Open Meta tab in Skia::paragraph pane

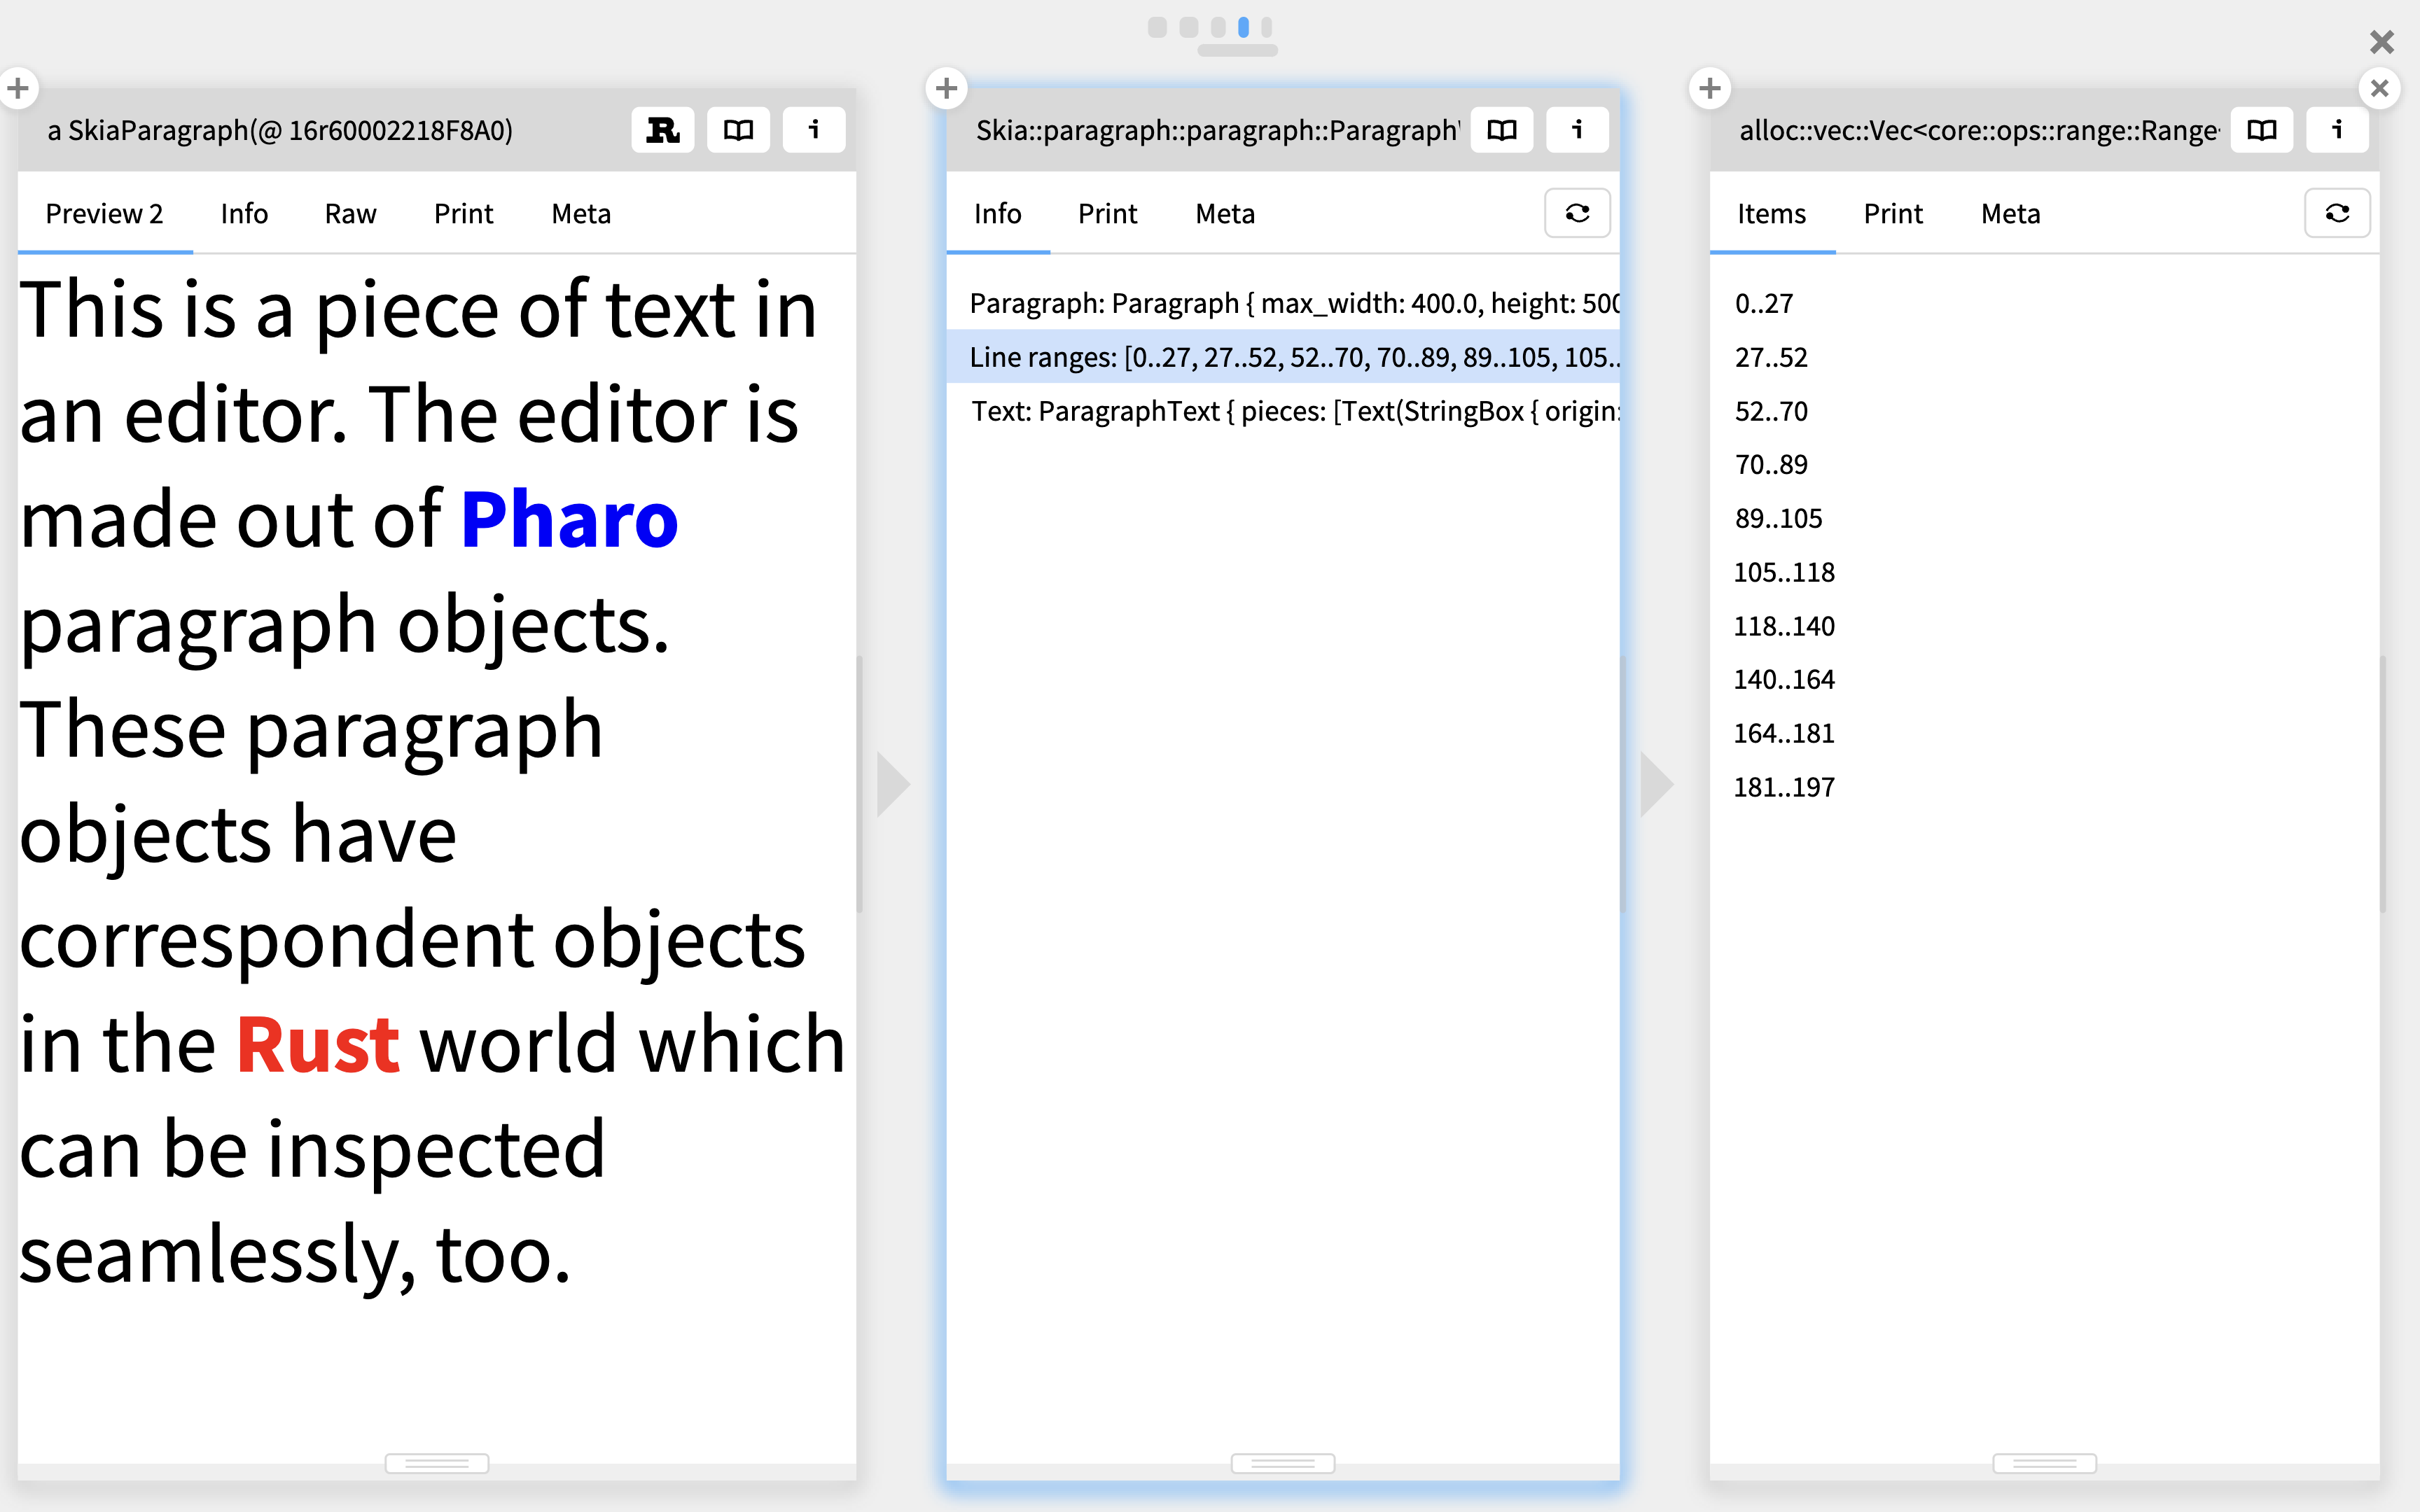coord(1225,214)
